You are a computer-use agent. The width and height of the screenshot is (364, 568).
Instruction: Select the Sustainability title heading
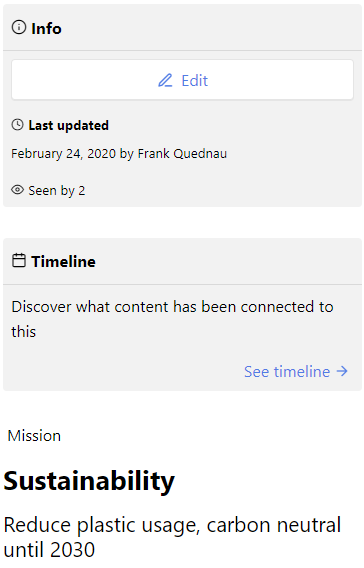point(89,481)
